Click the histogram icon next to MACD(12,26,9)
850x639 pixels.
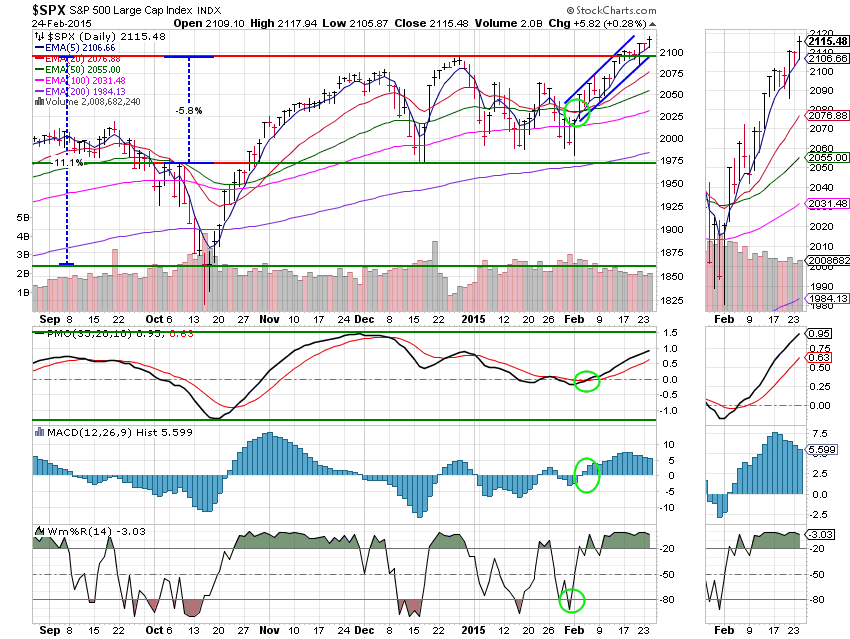[x=39, y=432]
